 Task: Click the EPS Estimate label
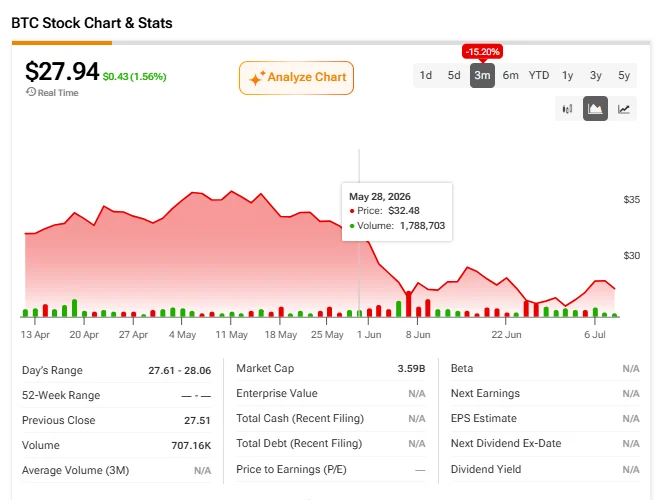tap(484, 419)
